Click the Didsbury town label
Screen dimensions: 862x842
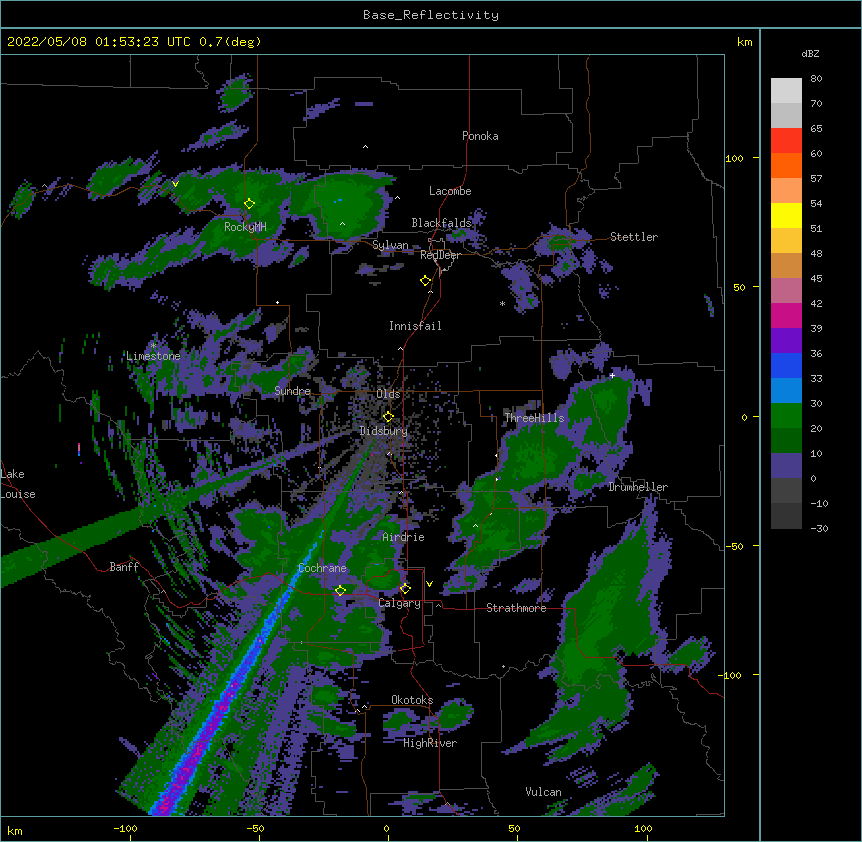(384, 431)
